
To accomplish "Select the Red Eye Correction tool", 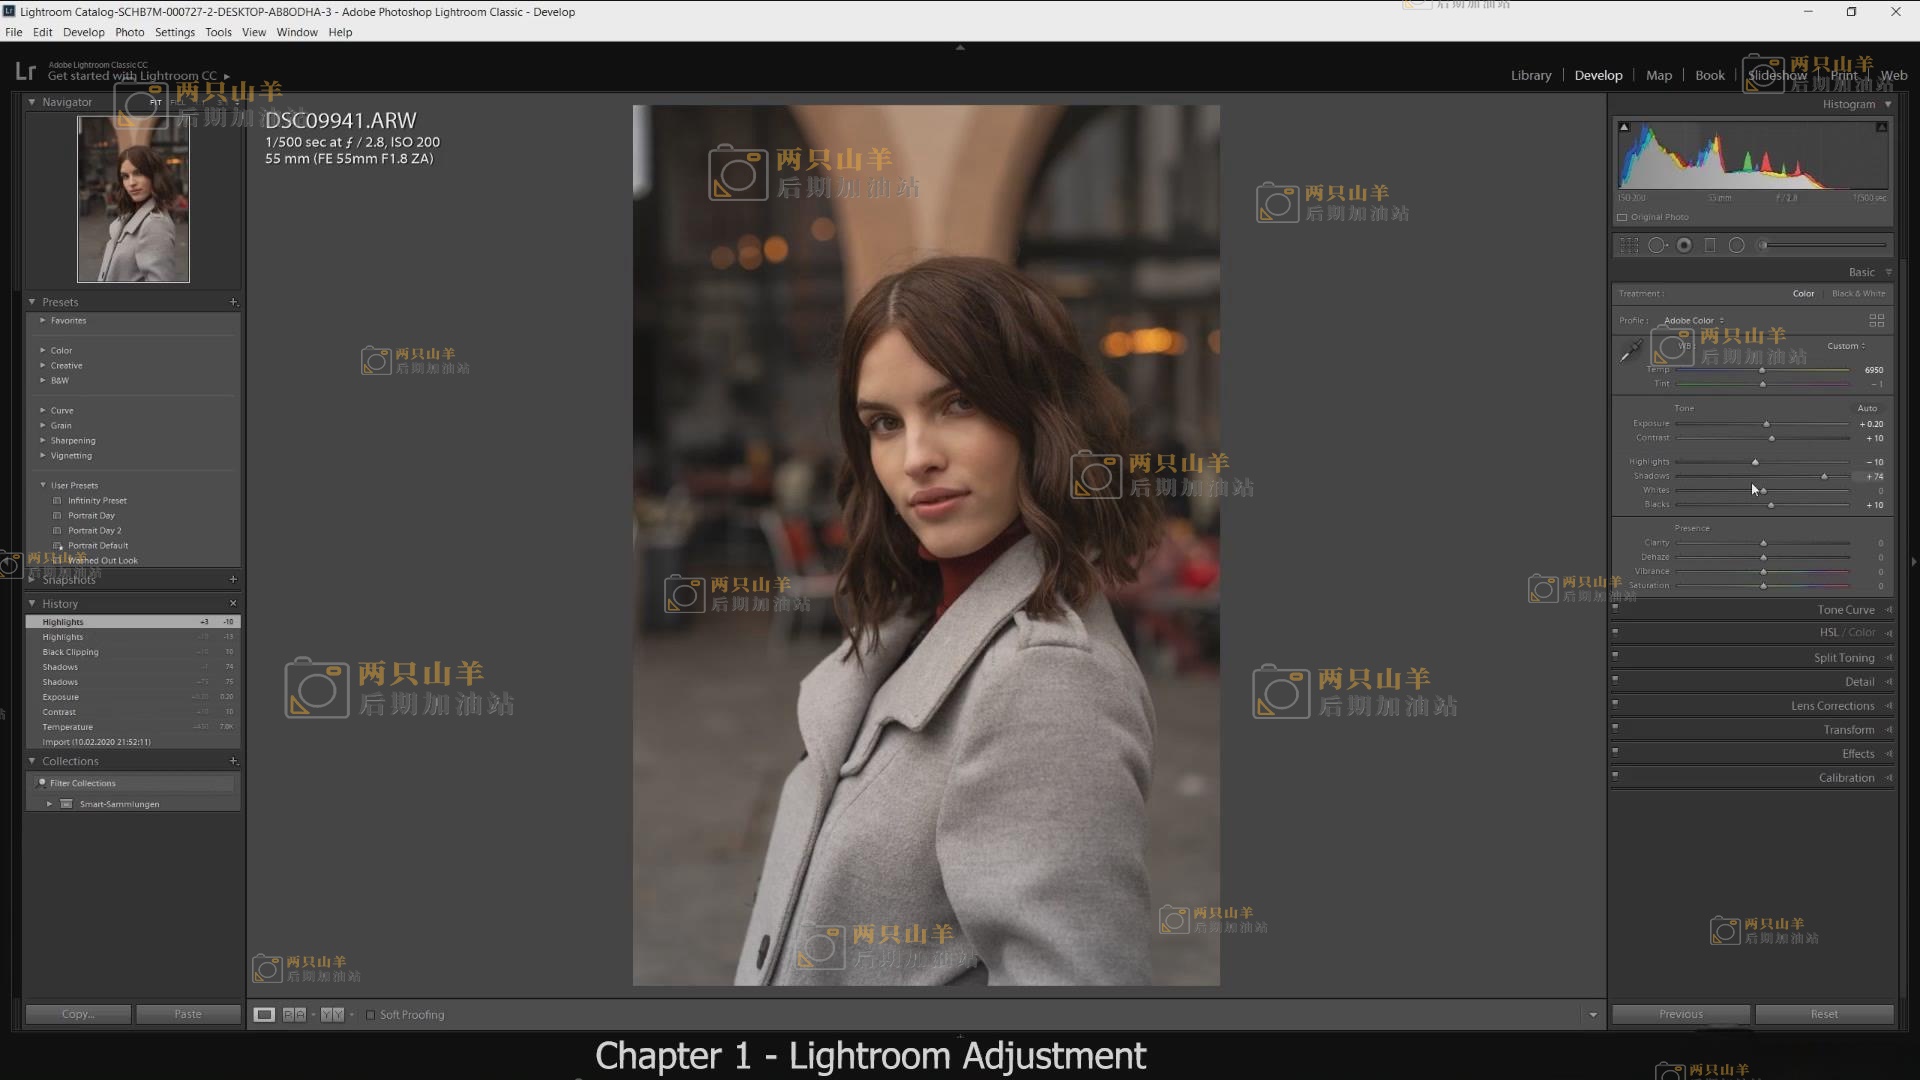I will click(x=1684, y=245).
